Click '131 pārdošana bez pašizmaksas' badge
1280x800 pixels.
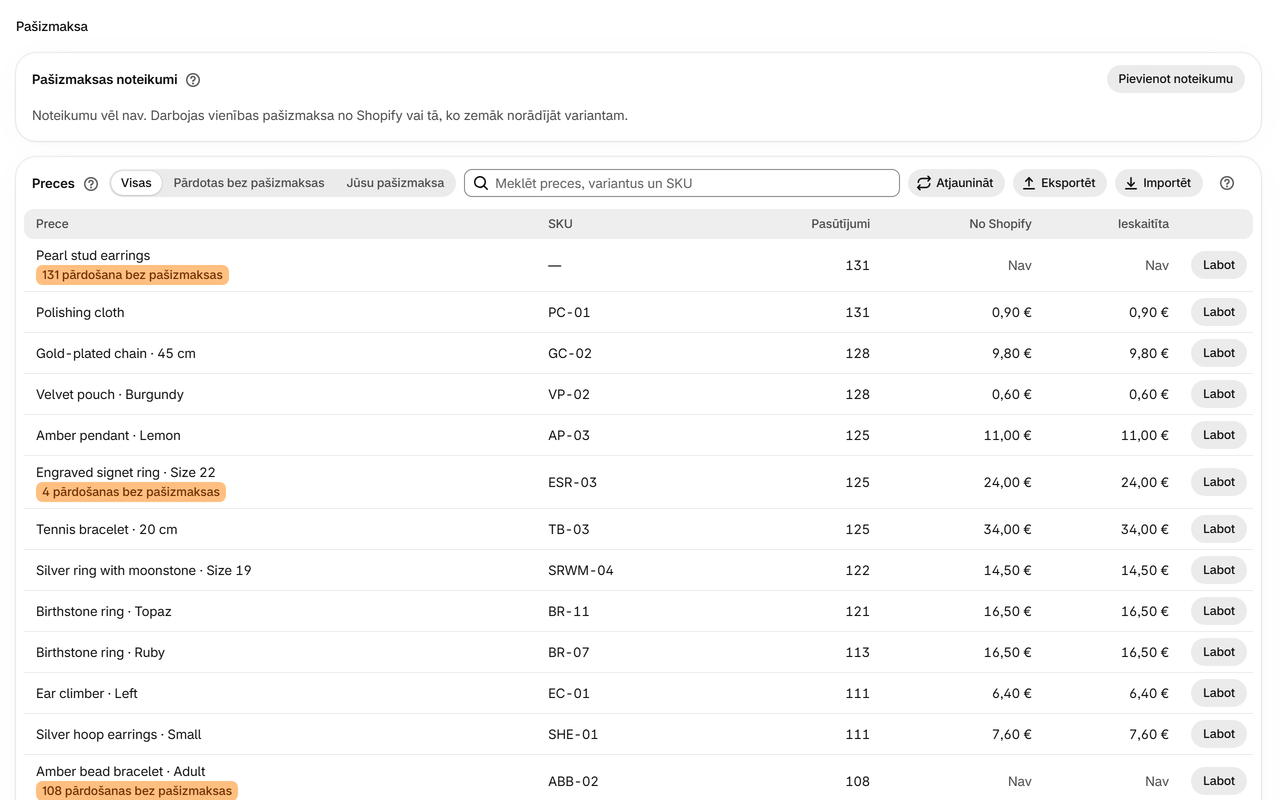point(132,275)
